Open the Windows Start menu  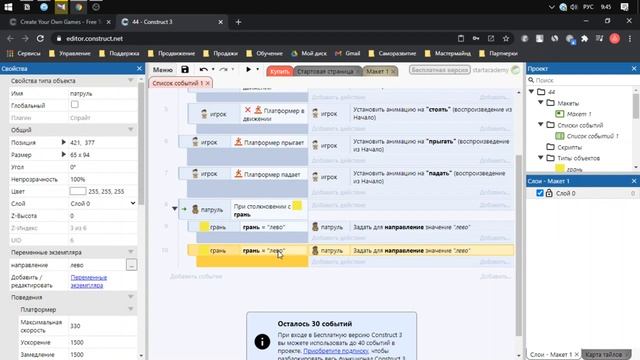pyautogui.click(x=8, y=7)
